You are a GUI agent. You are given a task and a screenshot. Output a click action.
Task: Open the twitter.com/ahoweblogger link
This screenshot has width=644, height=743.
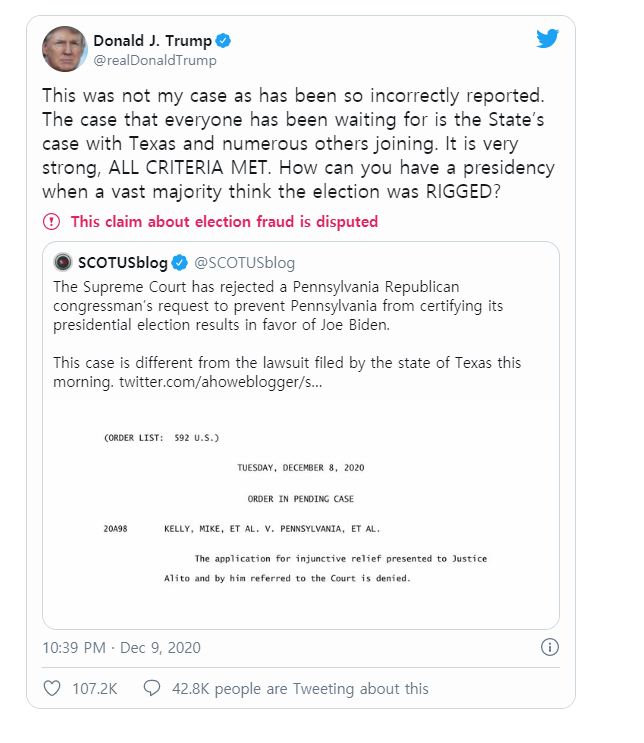click(x=220, y=381)
